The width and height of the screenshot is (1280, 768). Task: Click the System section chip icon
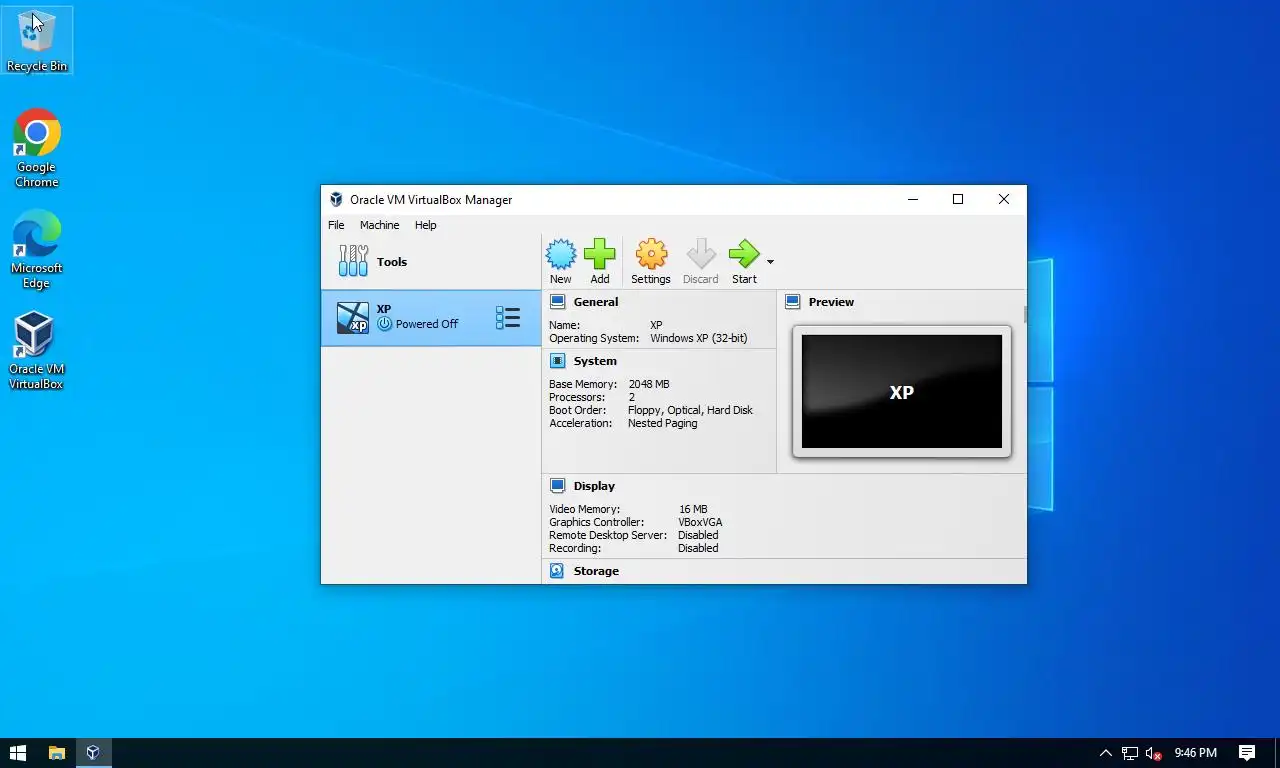tap(558, 361)
